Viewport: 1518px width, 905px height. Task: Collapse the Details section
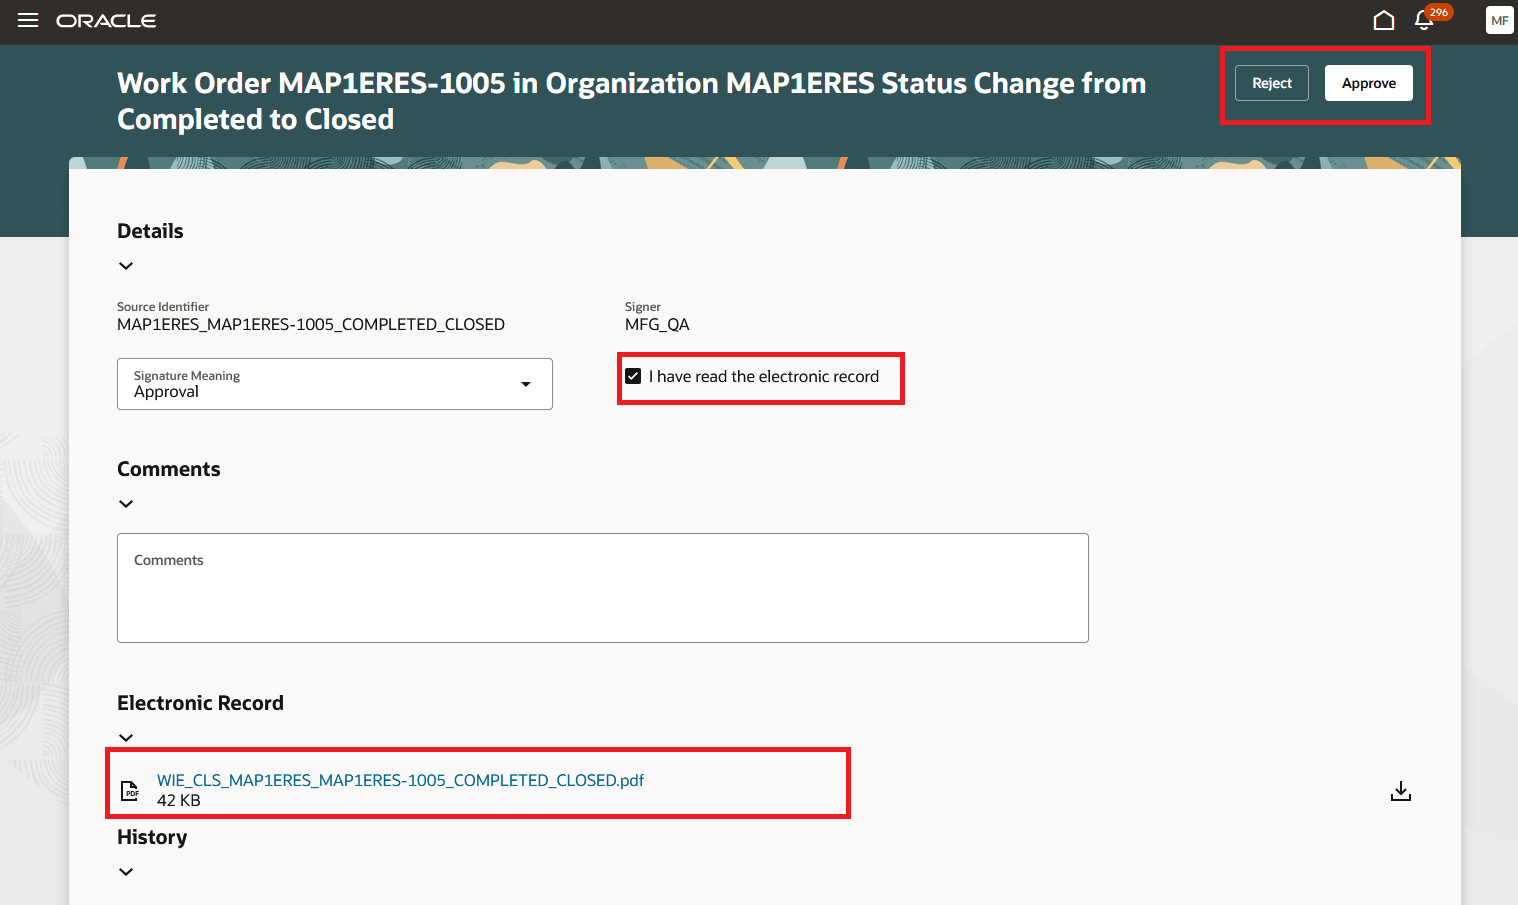pos(126,265)
